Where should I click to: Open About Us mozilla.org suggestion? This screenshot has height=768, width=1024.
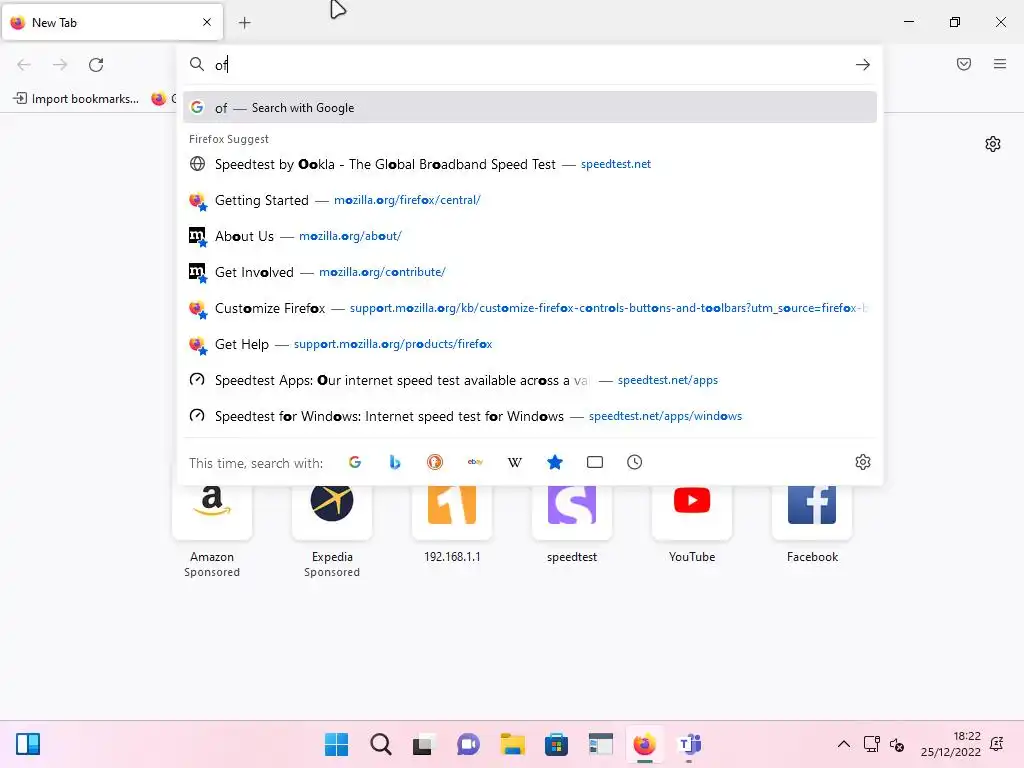[530, 236]
